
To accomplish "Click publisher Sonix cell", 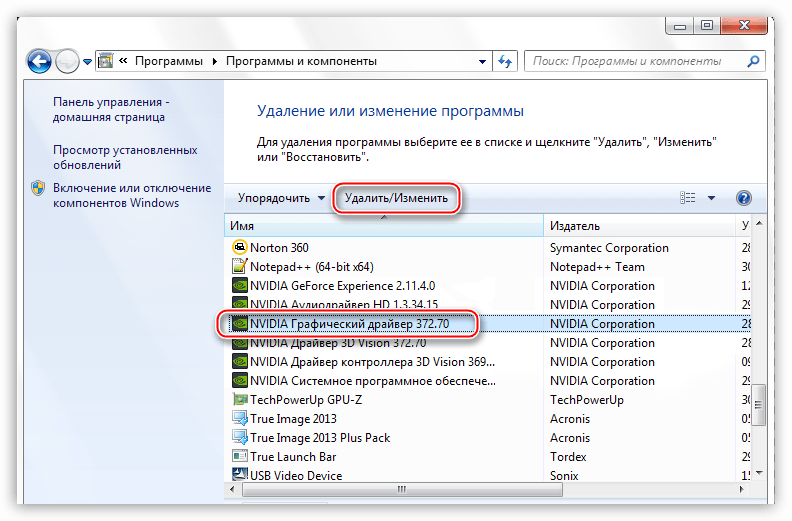I will (x=564, y=476).
